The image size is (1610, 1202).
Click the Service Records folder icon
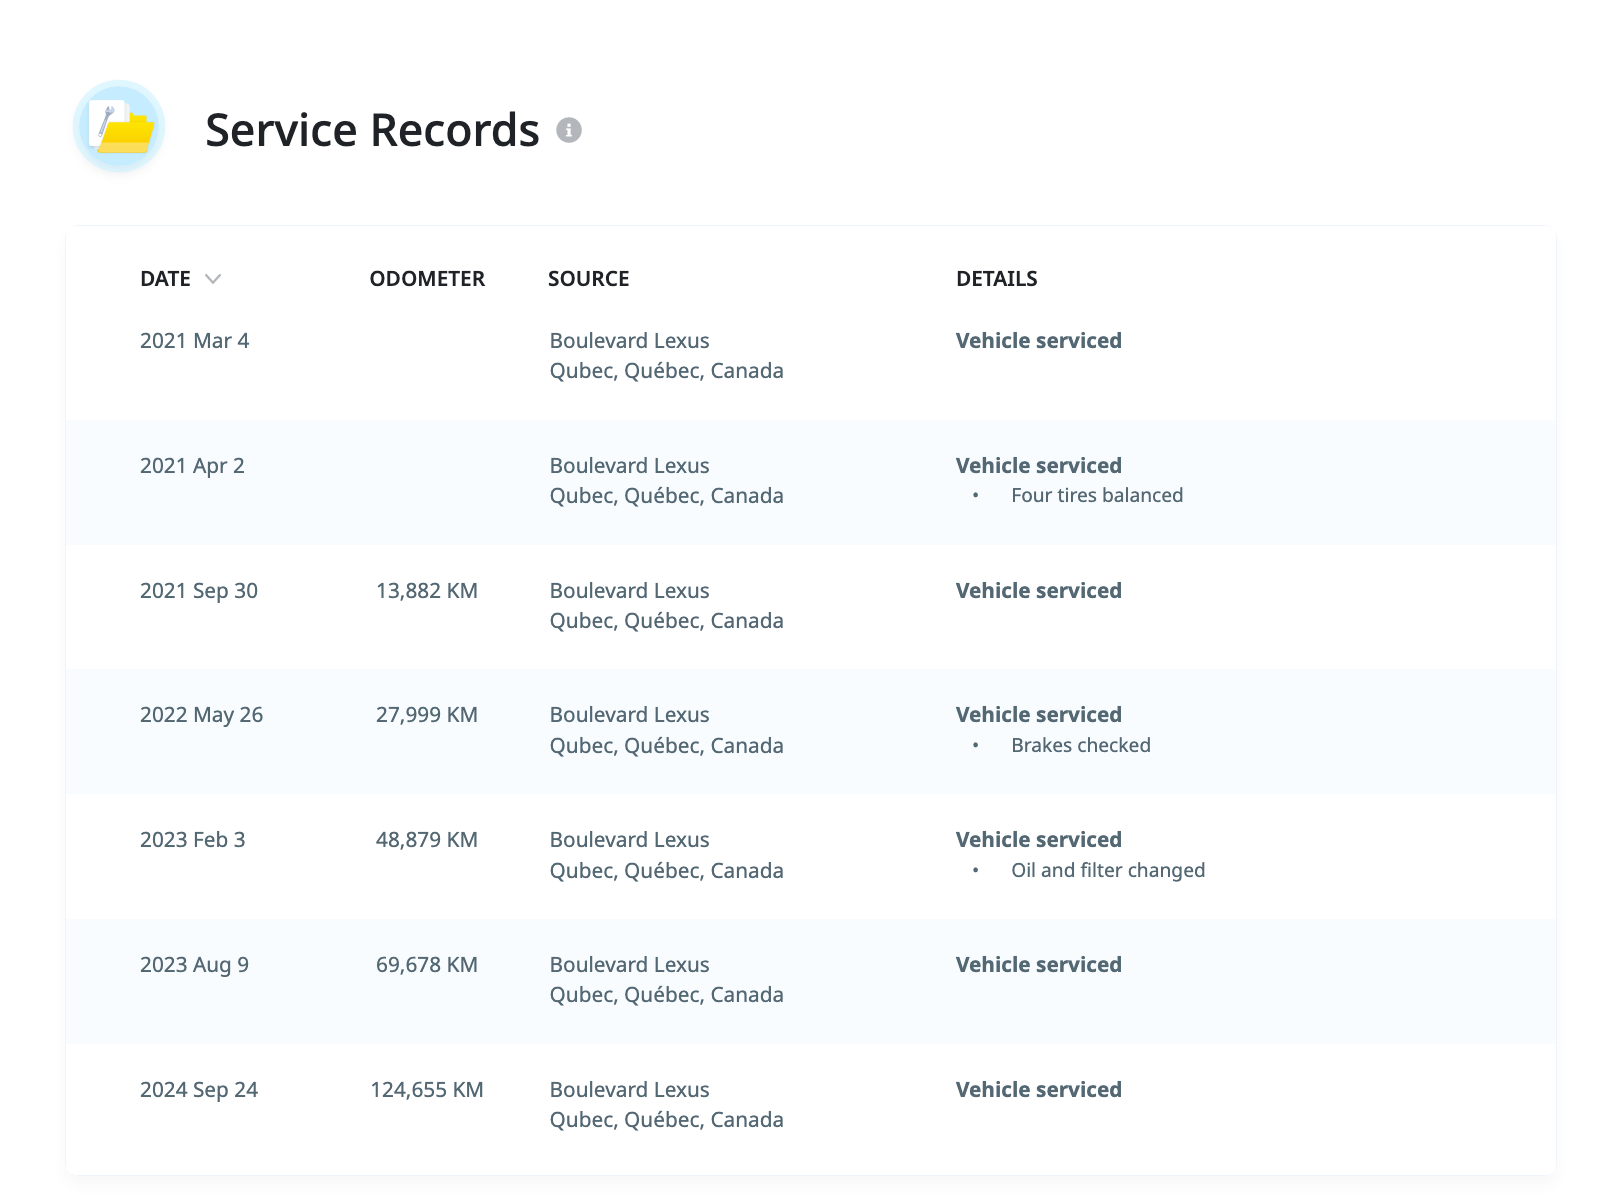click(119, 128)
